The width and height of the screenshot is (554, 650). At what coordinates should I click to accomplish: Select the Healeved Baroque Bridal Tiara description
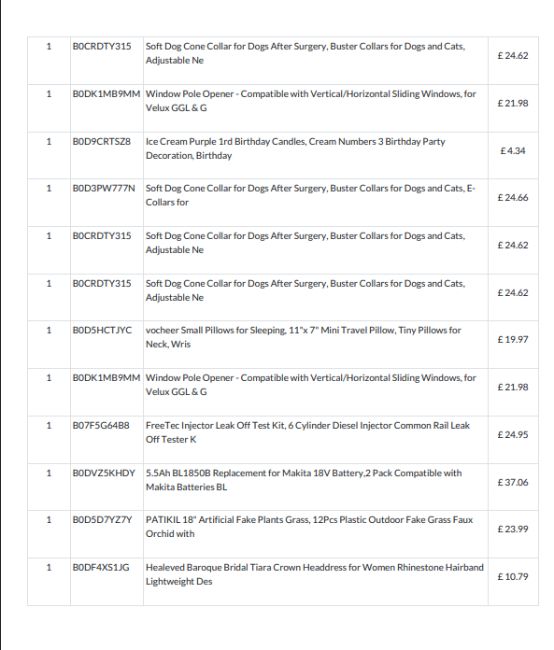pyautogui.click(x=315, y=574)
